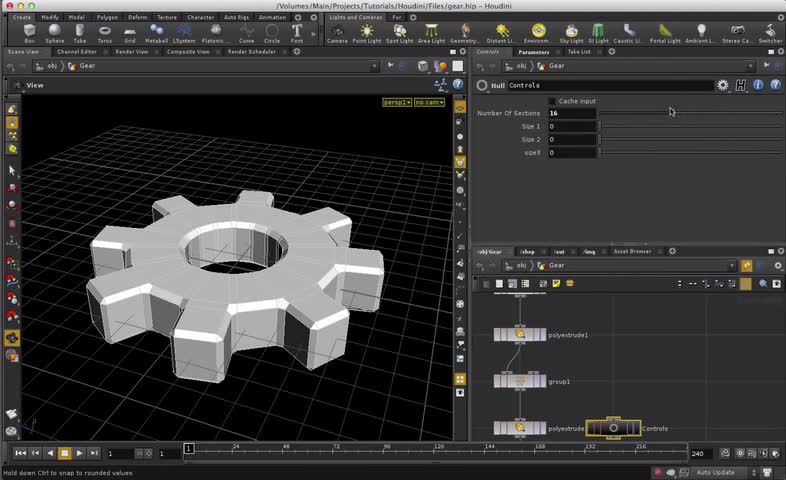Jump to the first frame
The width and height of the screenshot is (786, 480).
pos(20,453)
